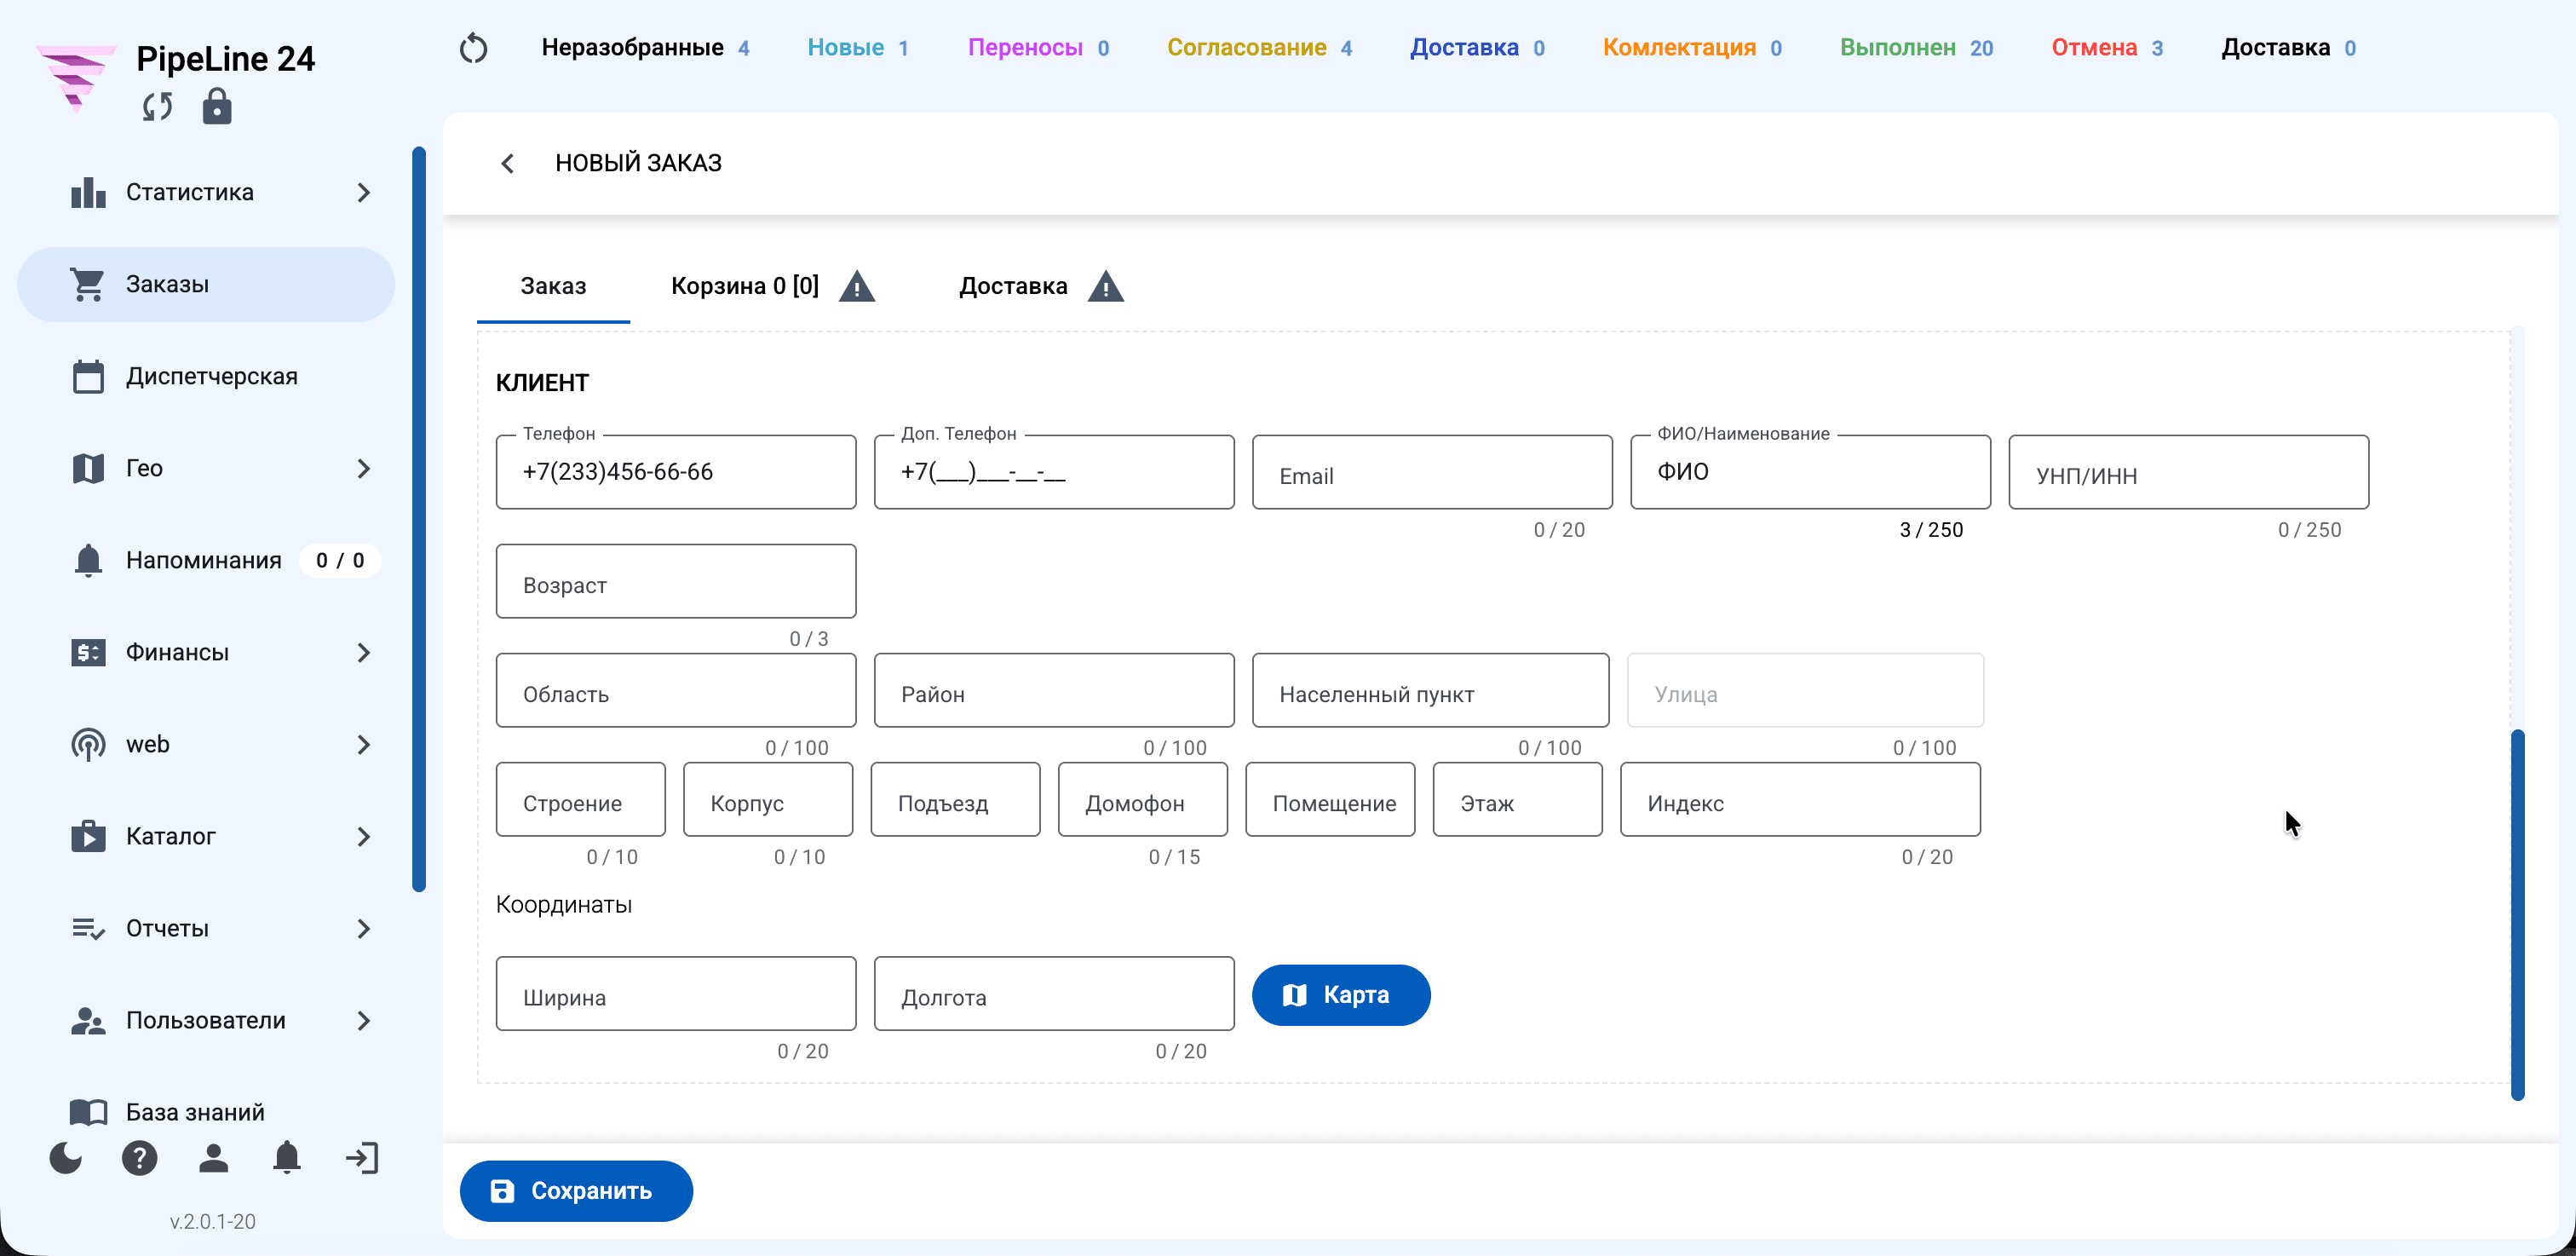
Task: Toggle dark mode moon icon
Action: pyautogui.click(x=66, y=1158)
